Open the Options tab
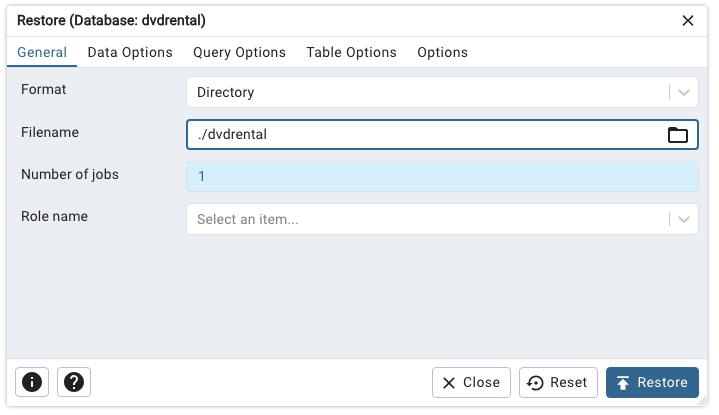719x415 pixels. tap(442, 52)
